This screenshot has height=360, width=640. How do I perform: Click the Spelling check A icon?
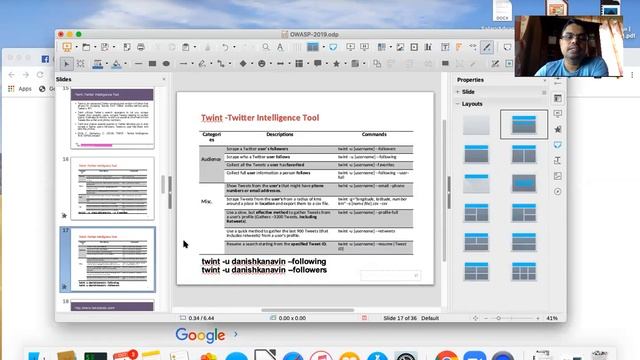tap(280, 47)
